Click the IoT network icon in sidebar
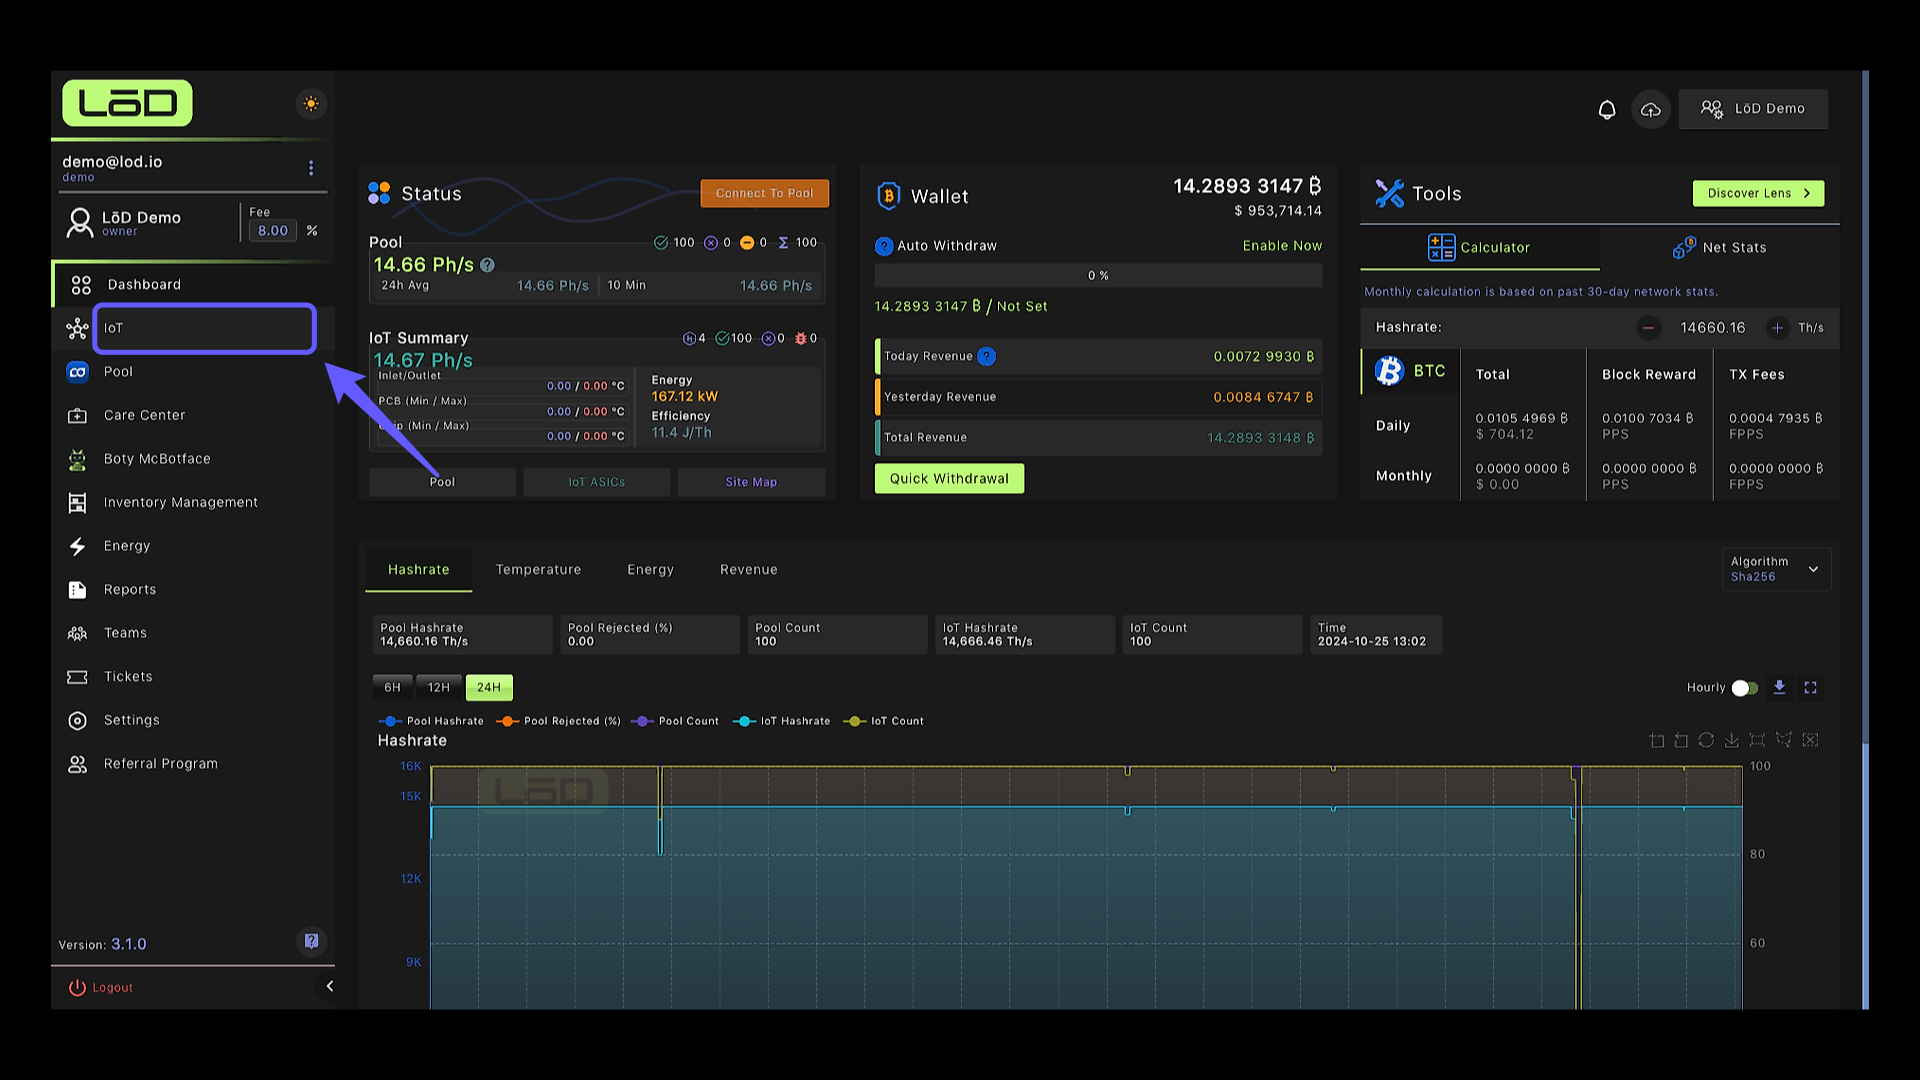This screenshot has width=1920, height=1080. 77,329
